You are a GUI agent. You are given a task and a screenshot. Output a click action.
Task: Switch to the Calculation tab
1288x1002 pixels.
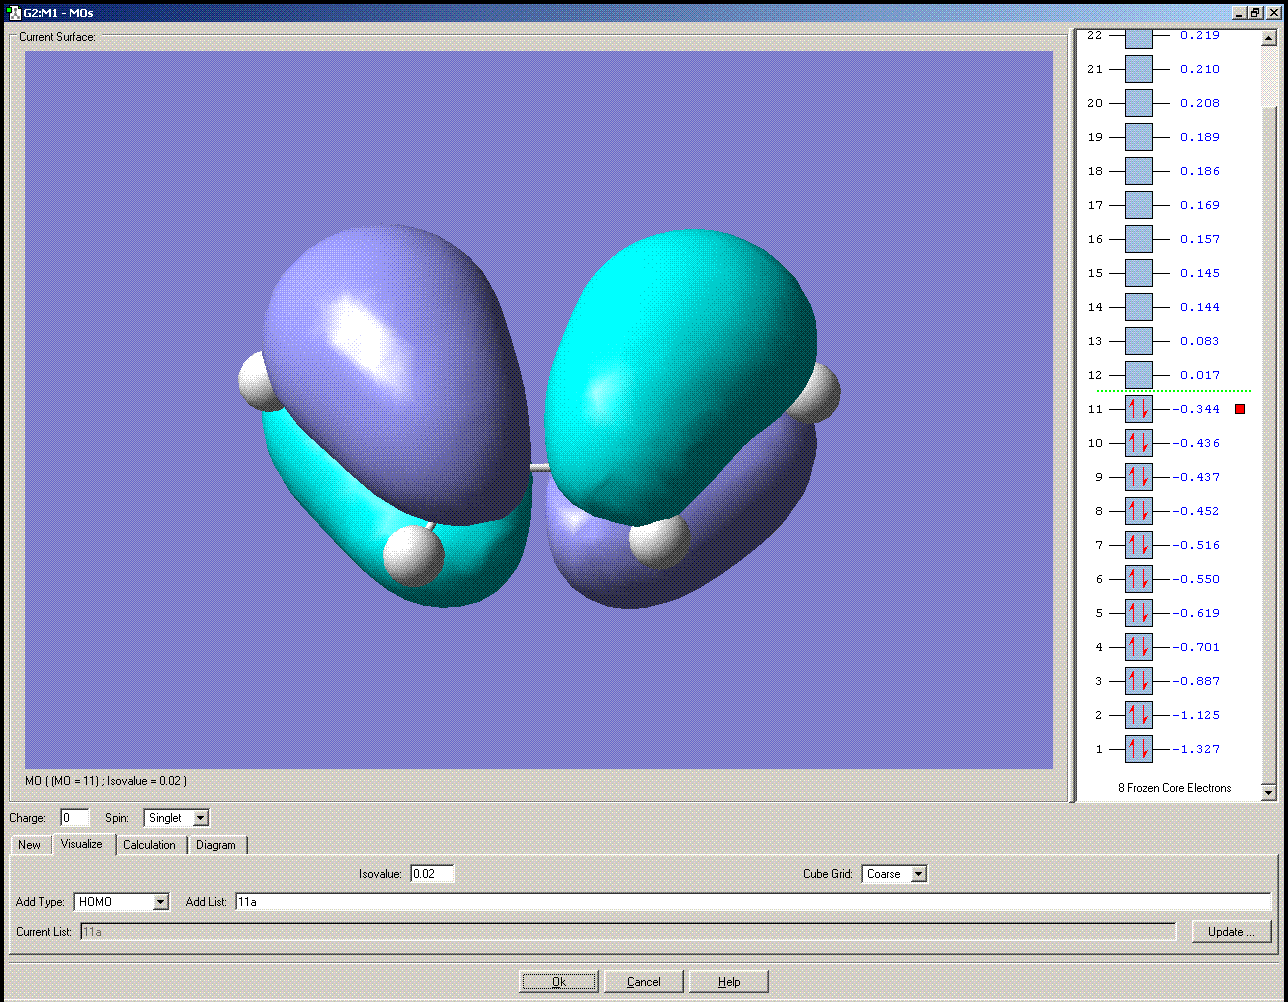[149, 845]
